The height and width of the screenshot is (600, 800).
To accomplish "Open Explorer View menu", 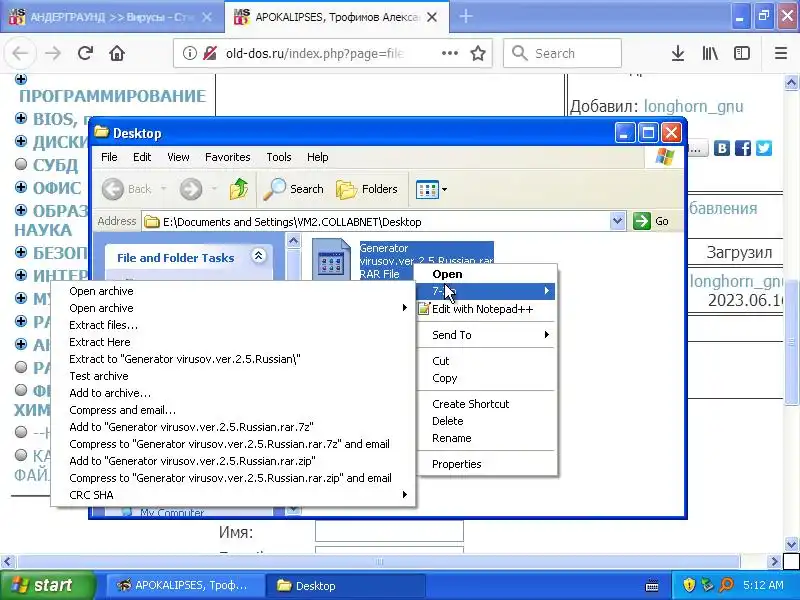I will [x=178, y=157].
